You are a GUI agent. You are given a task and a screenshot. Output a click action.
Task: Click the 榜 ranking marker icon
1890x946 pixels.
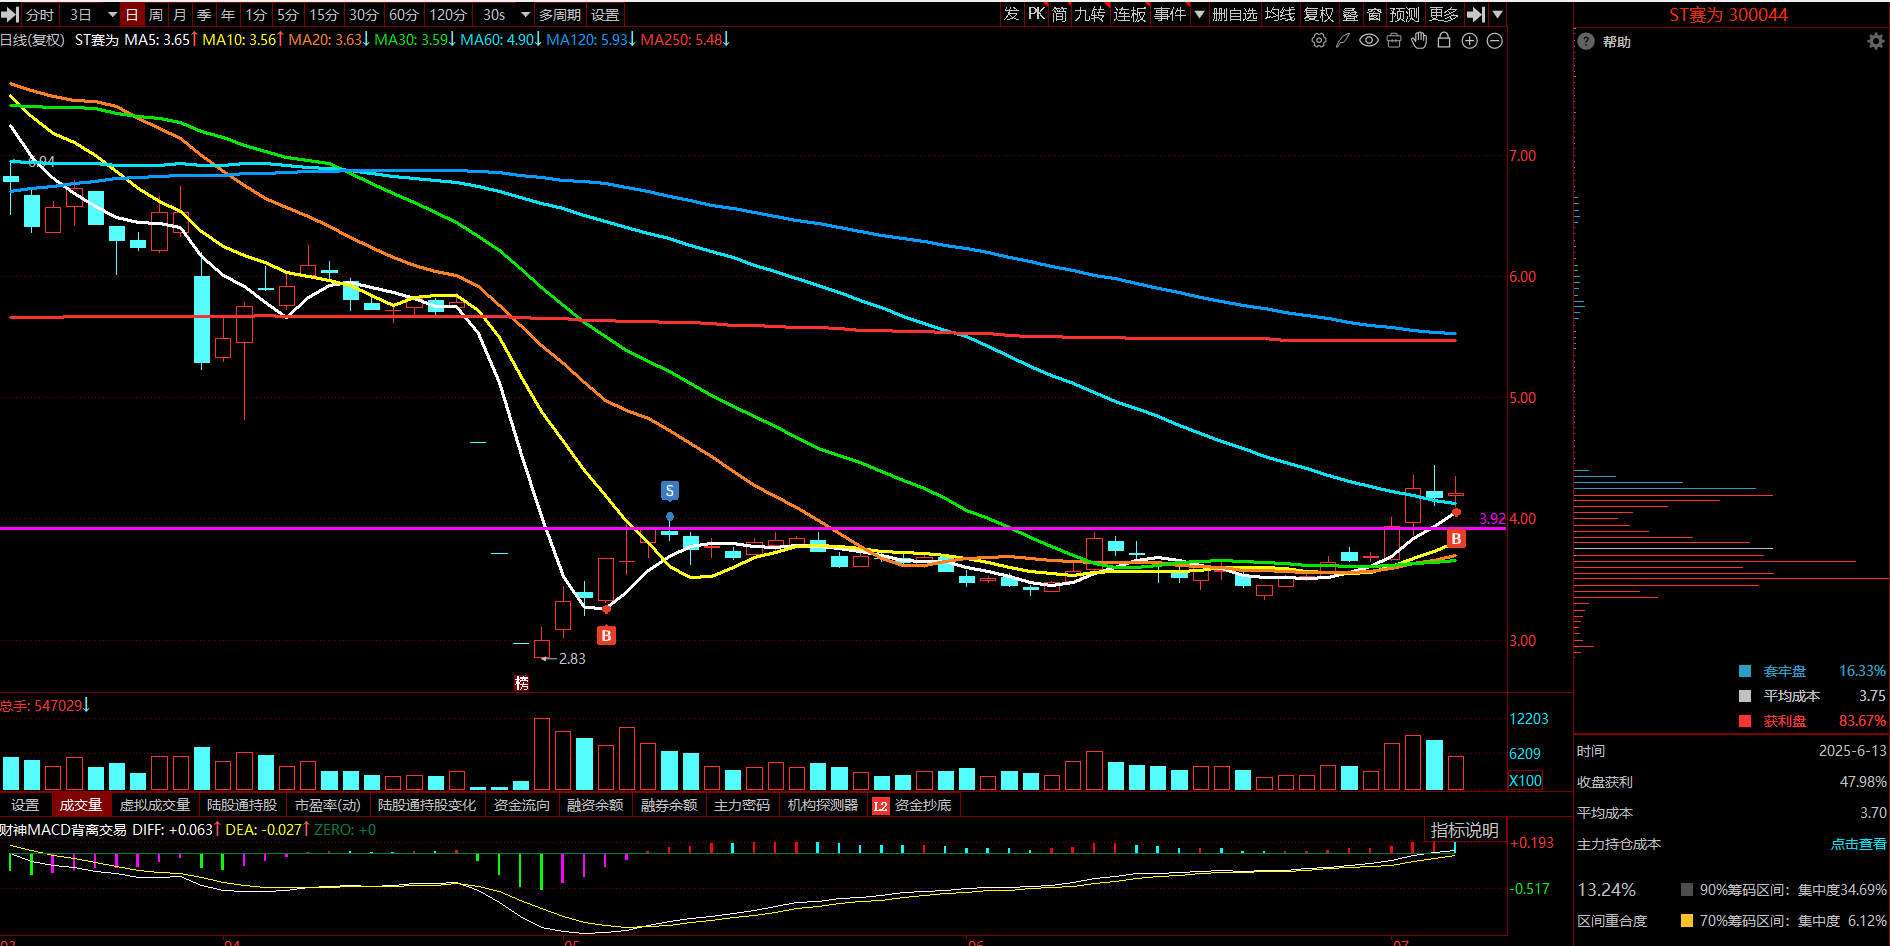(521, 682)
